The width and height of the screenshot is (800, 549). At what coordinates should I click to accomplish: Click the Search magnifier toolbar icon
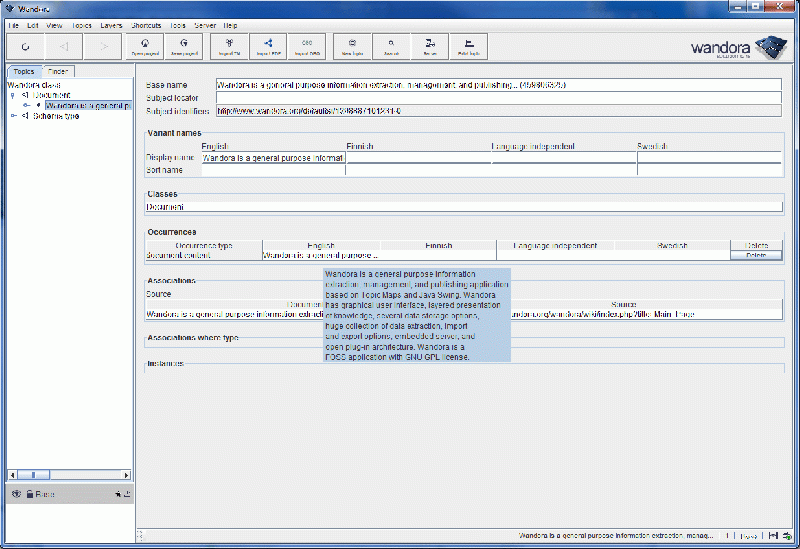coord(391,46)
